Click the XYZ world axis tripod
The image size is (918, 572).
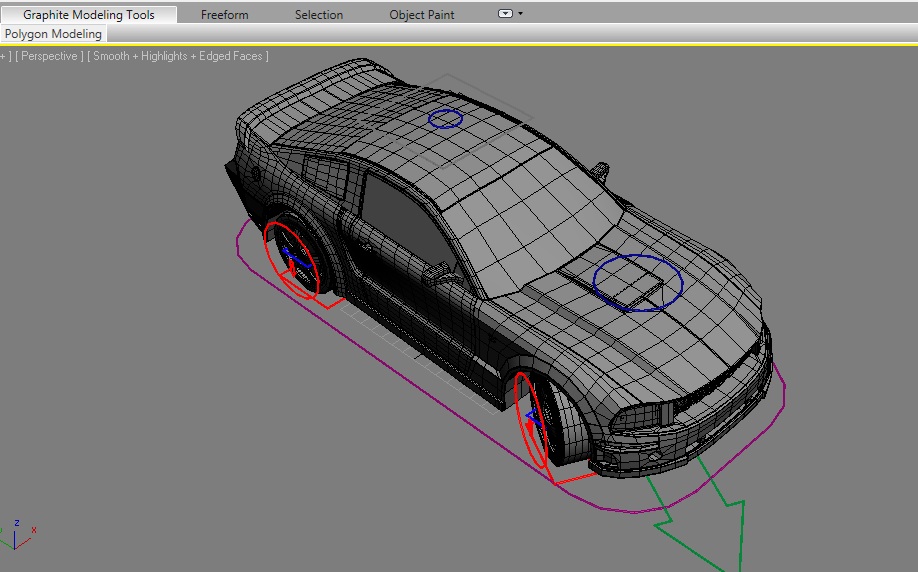[18, 536]
